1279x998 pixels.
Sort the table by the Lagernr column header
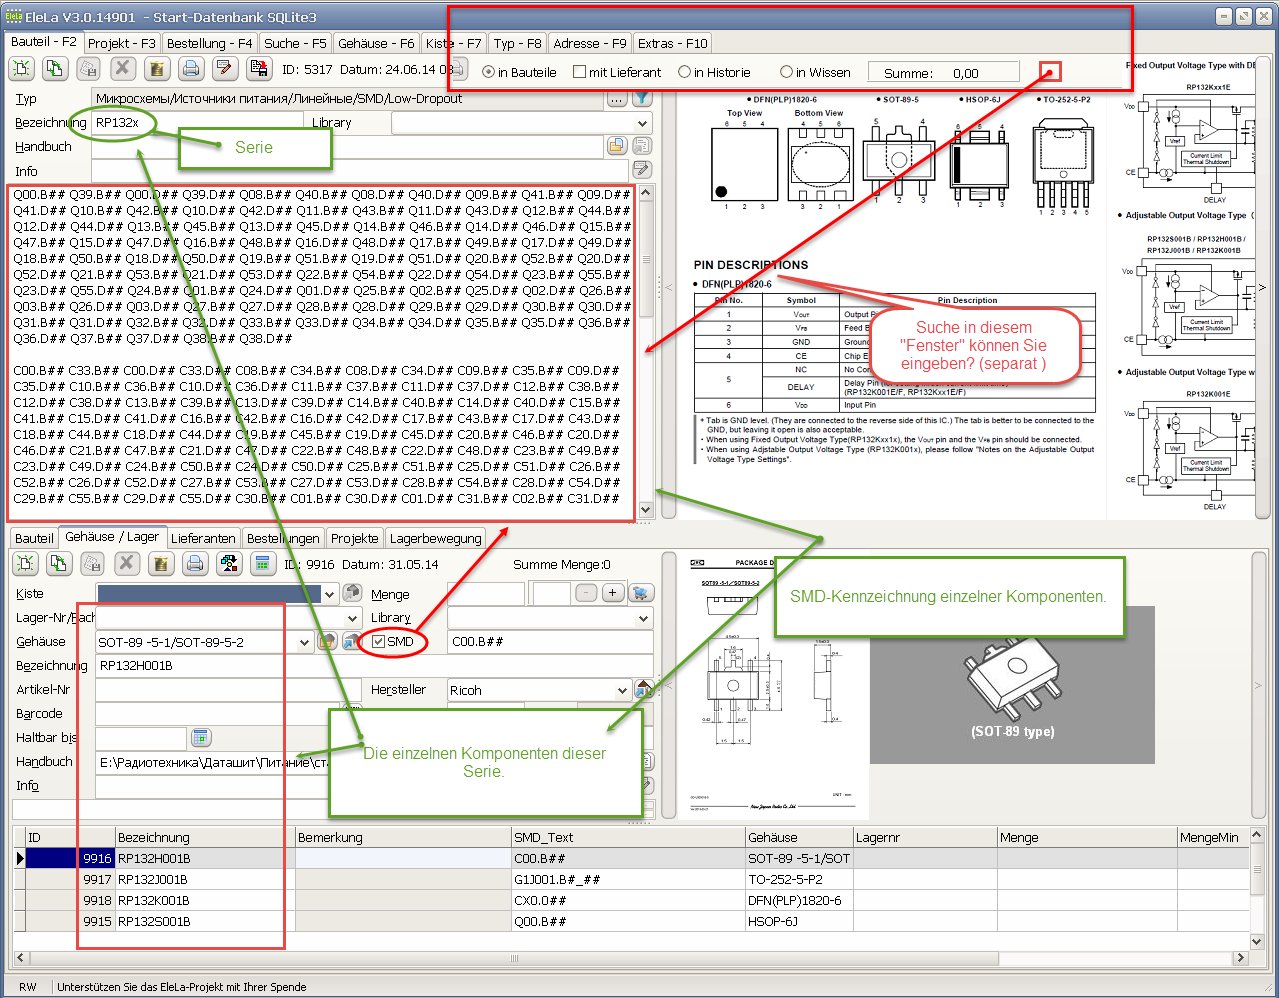tap(925, 837)
